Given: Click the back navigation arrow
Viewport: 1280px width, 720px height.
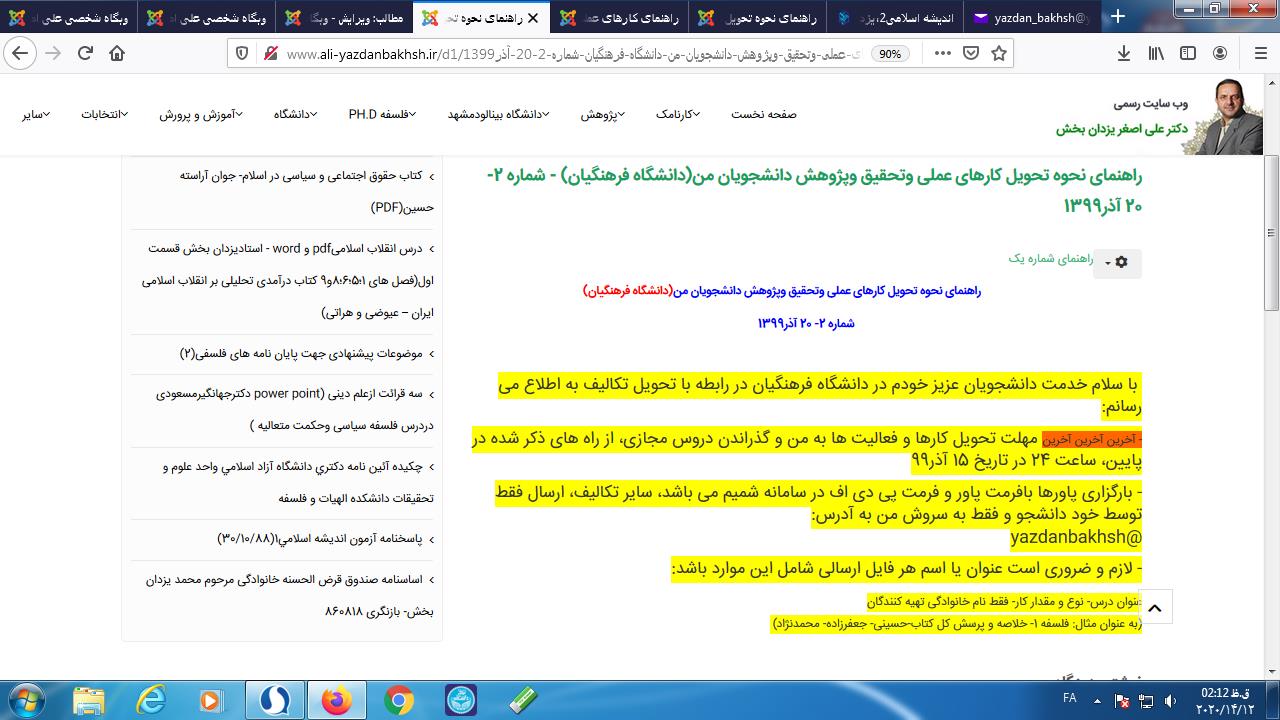Looking at the screenshot, I should 20,54.
